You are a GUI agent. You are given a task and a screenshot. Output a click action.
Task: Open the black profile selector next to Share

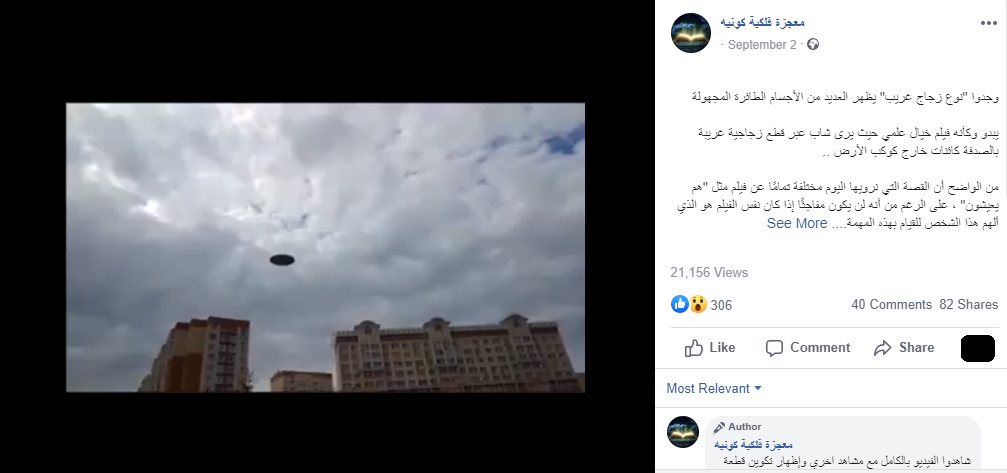coord(977,348)
